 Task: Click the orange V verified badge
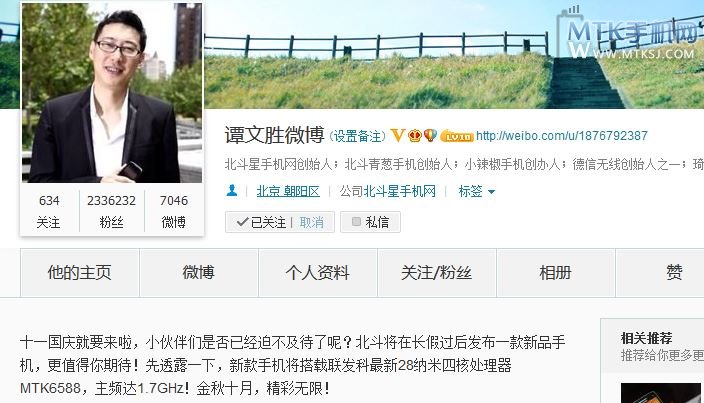click(398, 135)
